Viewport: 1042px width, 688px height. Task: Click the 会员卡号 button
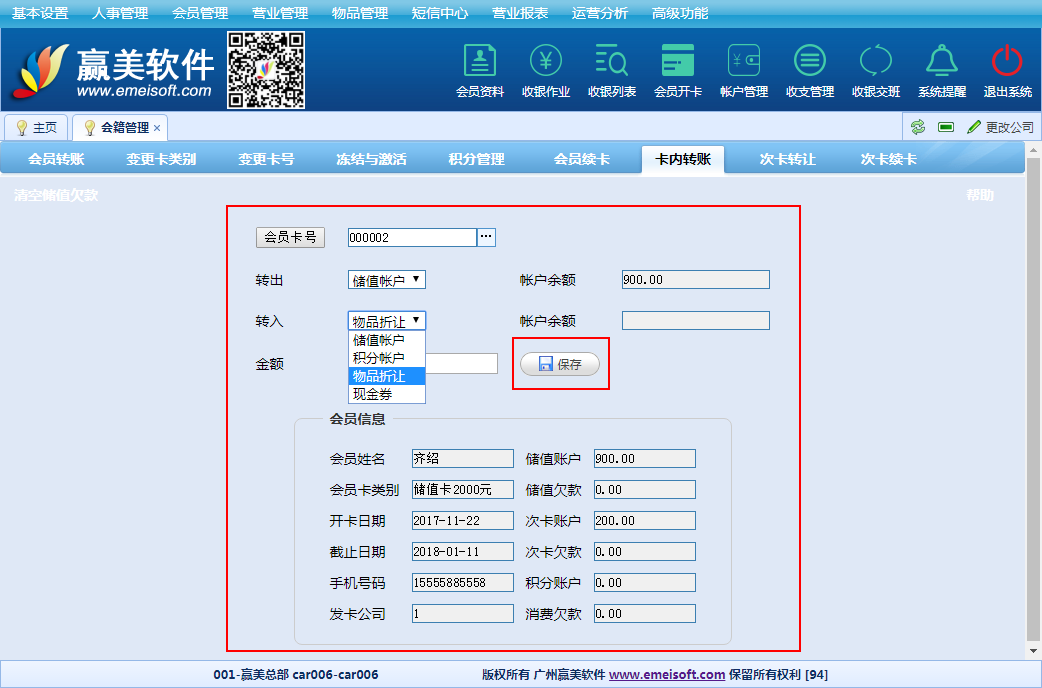pyautogui.click(x=290, y=237)
